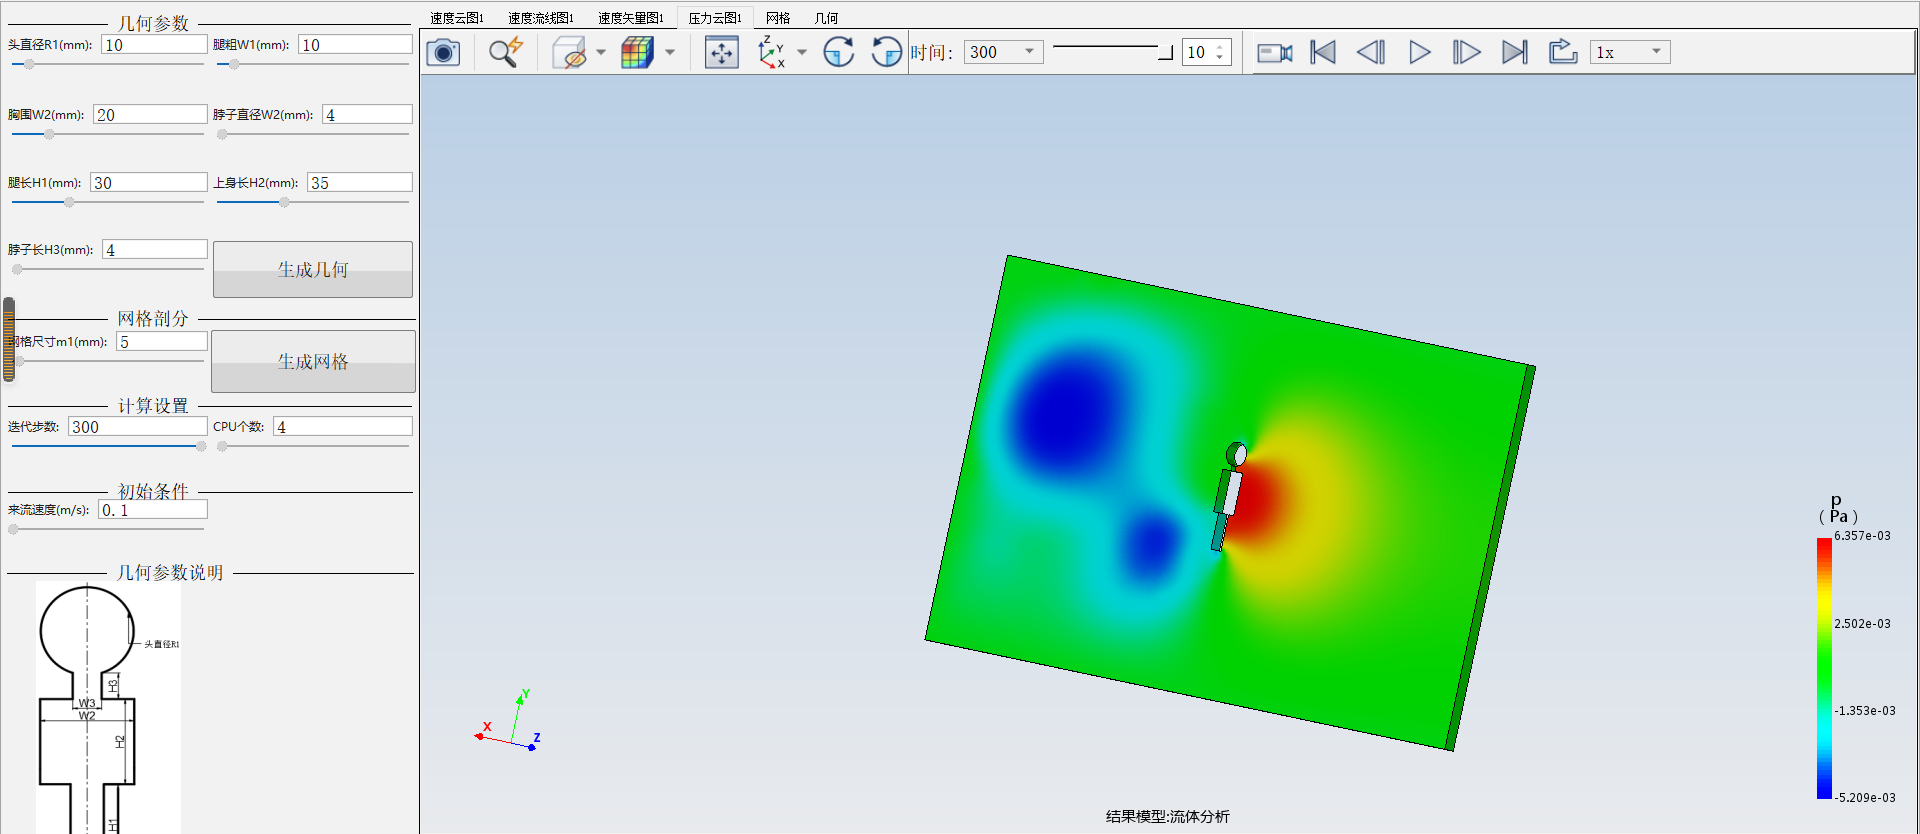Image resolution: width=1920 pixels, height=834 pixels.
Task: Open the 网格 tab
Action: pyautogui.click(x=778, y=18)
